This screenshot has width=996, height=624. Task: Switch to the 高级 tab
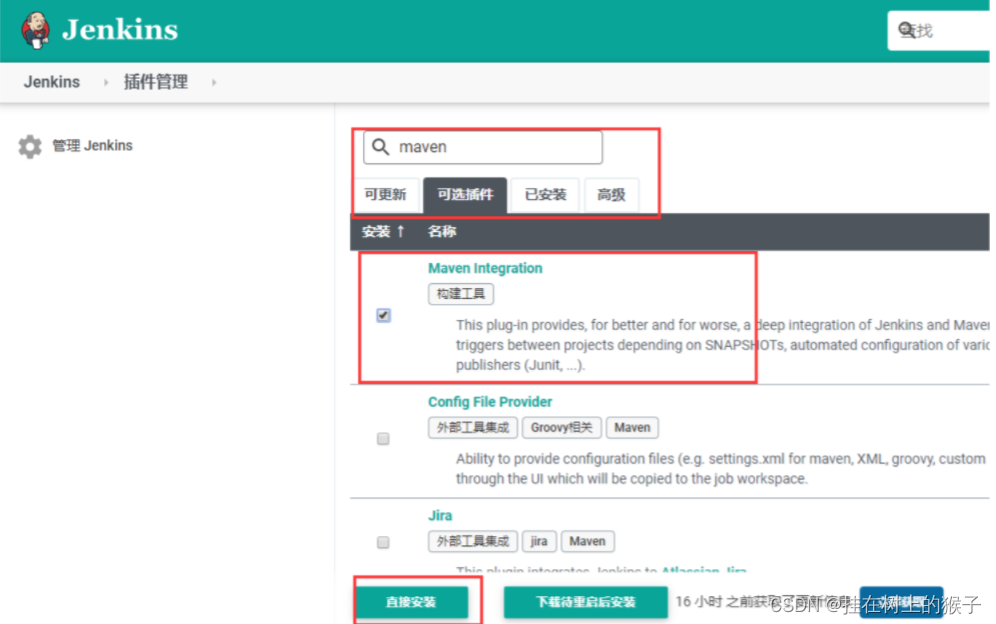[x=611, y=194]
